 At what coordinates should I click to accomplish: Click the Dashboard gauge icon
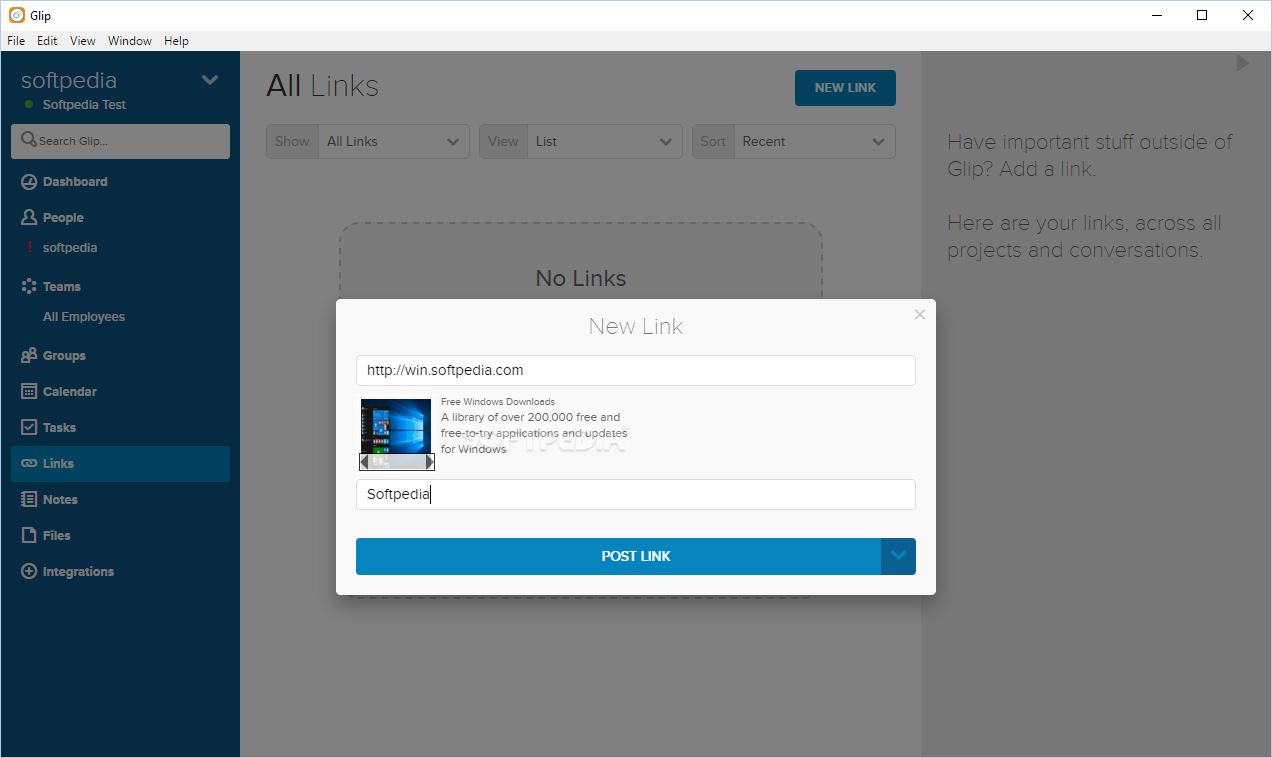(x=29, y=182)
